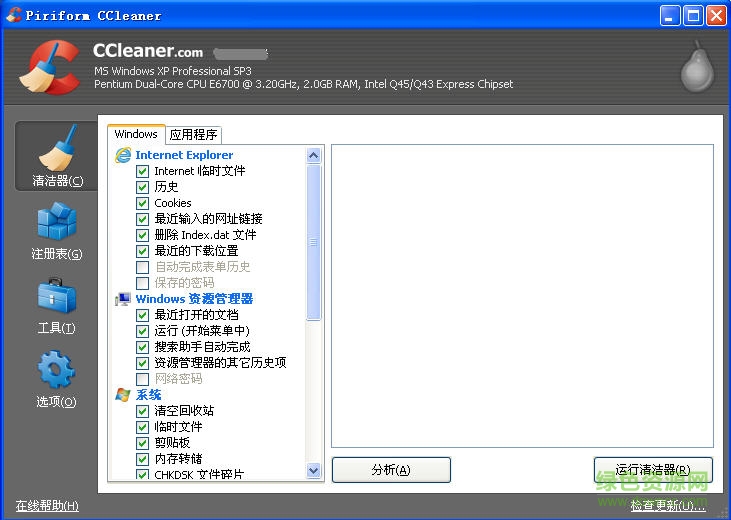Open the Options (选项) gear icon
Viewport: 731px width, 520px height.
click(56, 369)
